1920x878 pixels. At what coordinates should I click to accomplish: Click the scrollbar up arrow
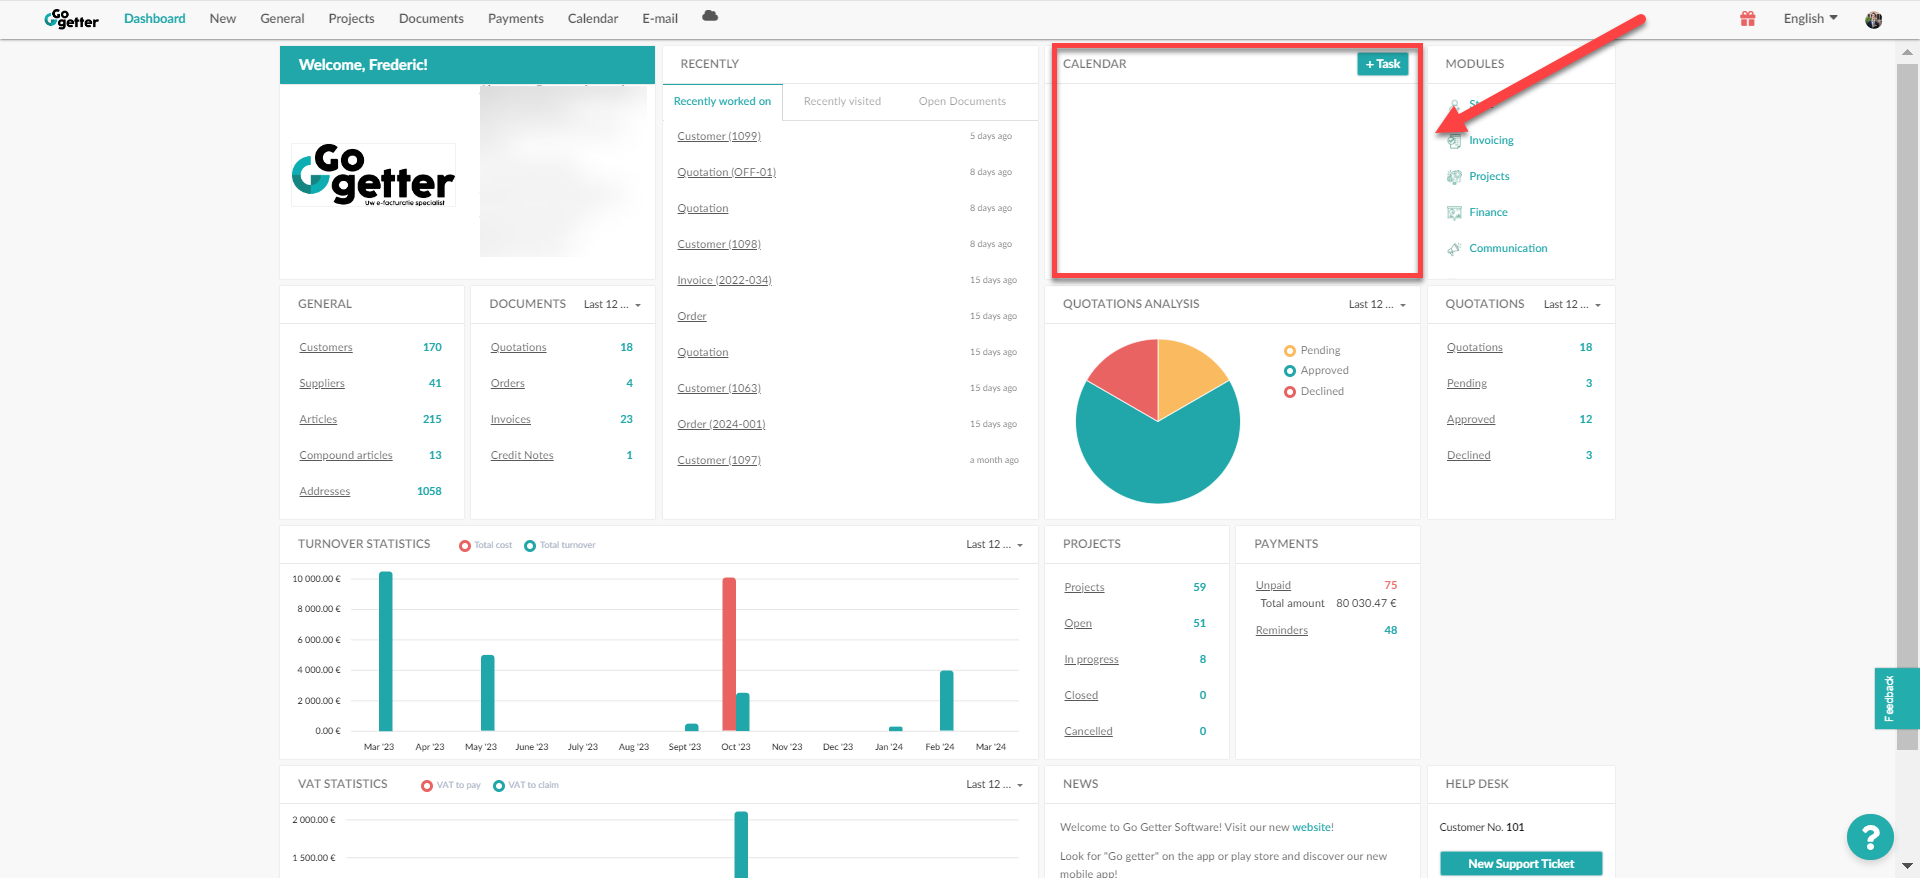click(x=1907, y=53)
